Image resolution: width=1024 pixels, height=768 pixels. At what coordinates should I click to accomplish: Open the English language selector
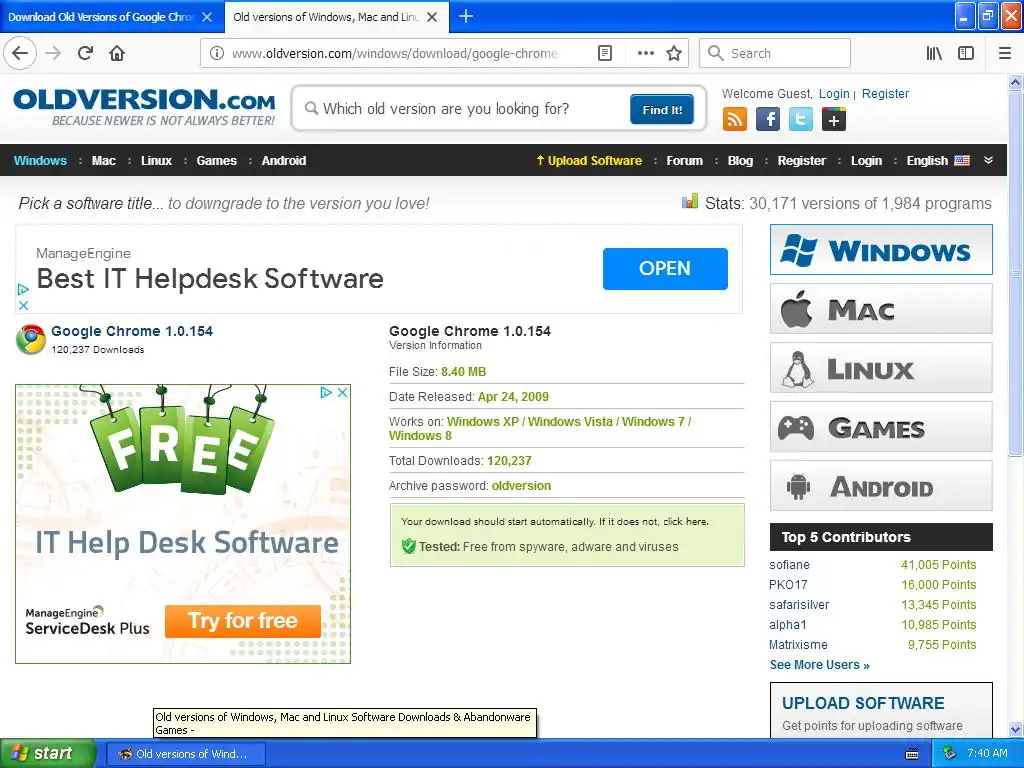tap(927, 161)
